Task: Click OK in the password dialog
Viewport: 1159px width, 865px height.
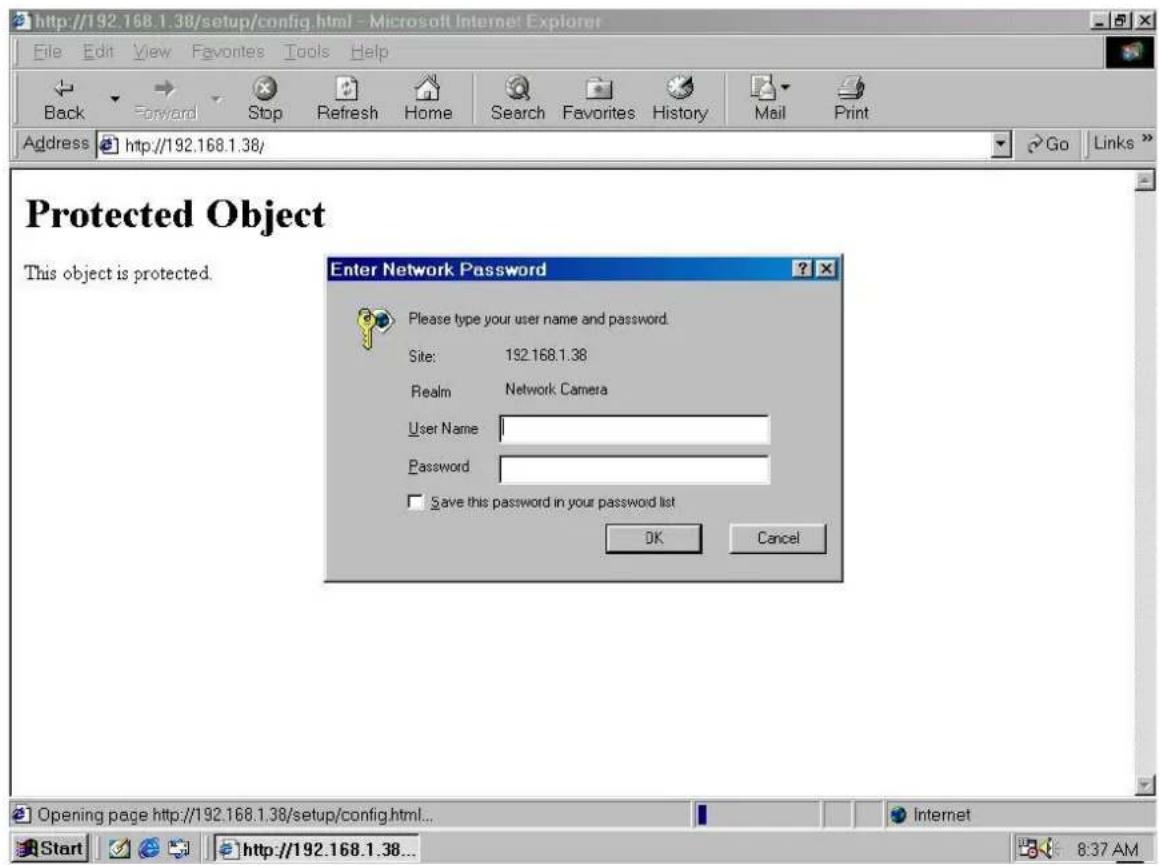Action: (x=653, y=538)
